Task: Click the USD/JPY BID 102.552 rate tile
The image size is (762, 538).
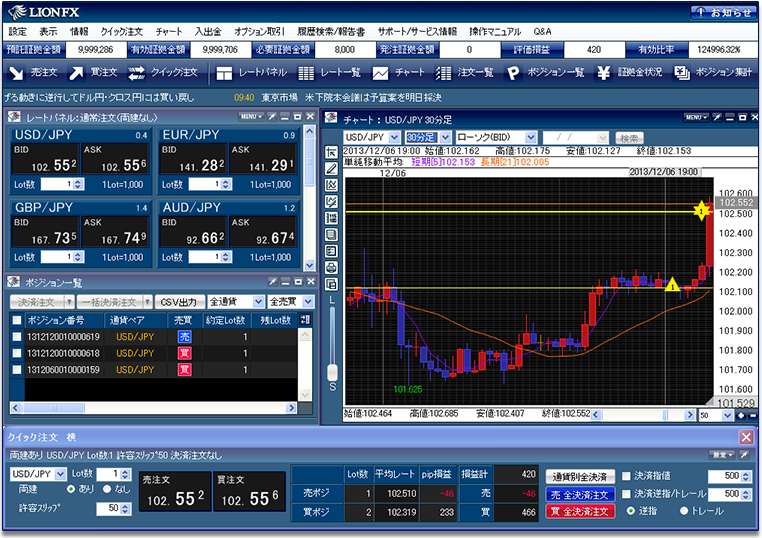Action: pyautogui.click(x=46, y=158)
